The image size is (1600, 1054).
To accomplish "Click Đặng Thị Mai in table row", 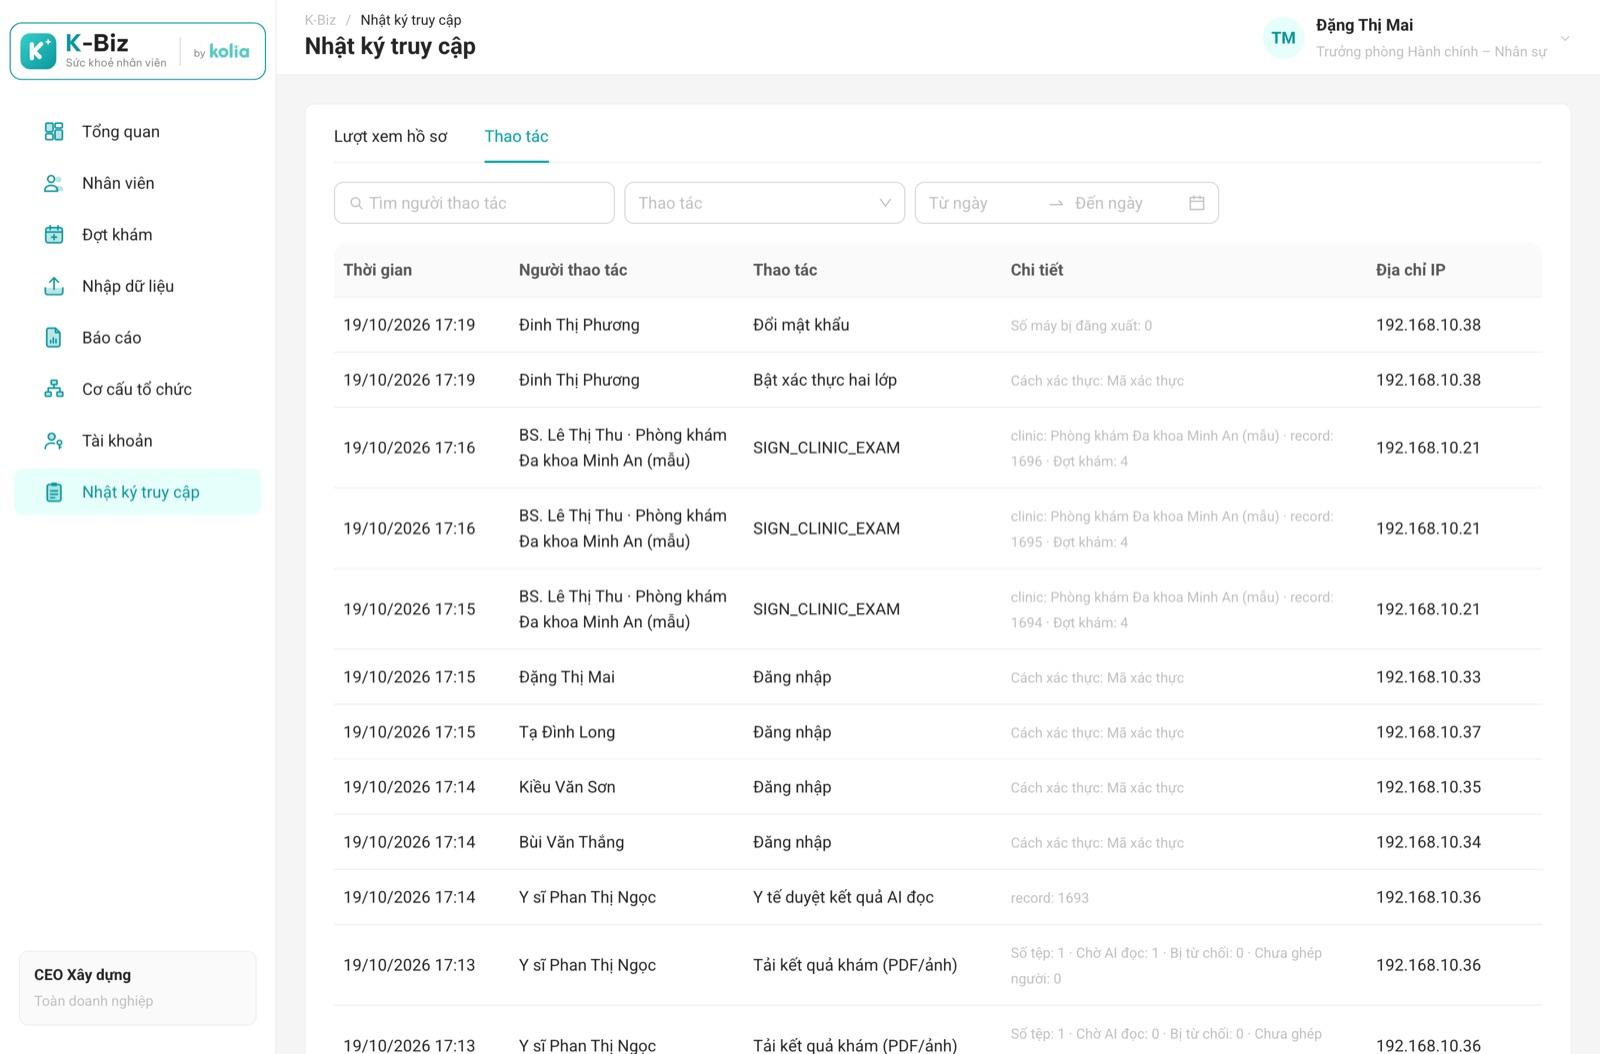I will 567,677.
